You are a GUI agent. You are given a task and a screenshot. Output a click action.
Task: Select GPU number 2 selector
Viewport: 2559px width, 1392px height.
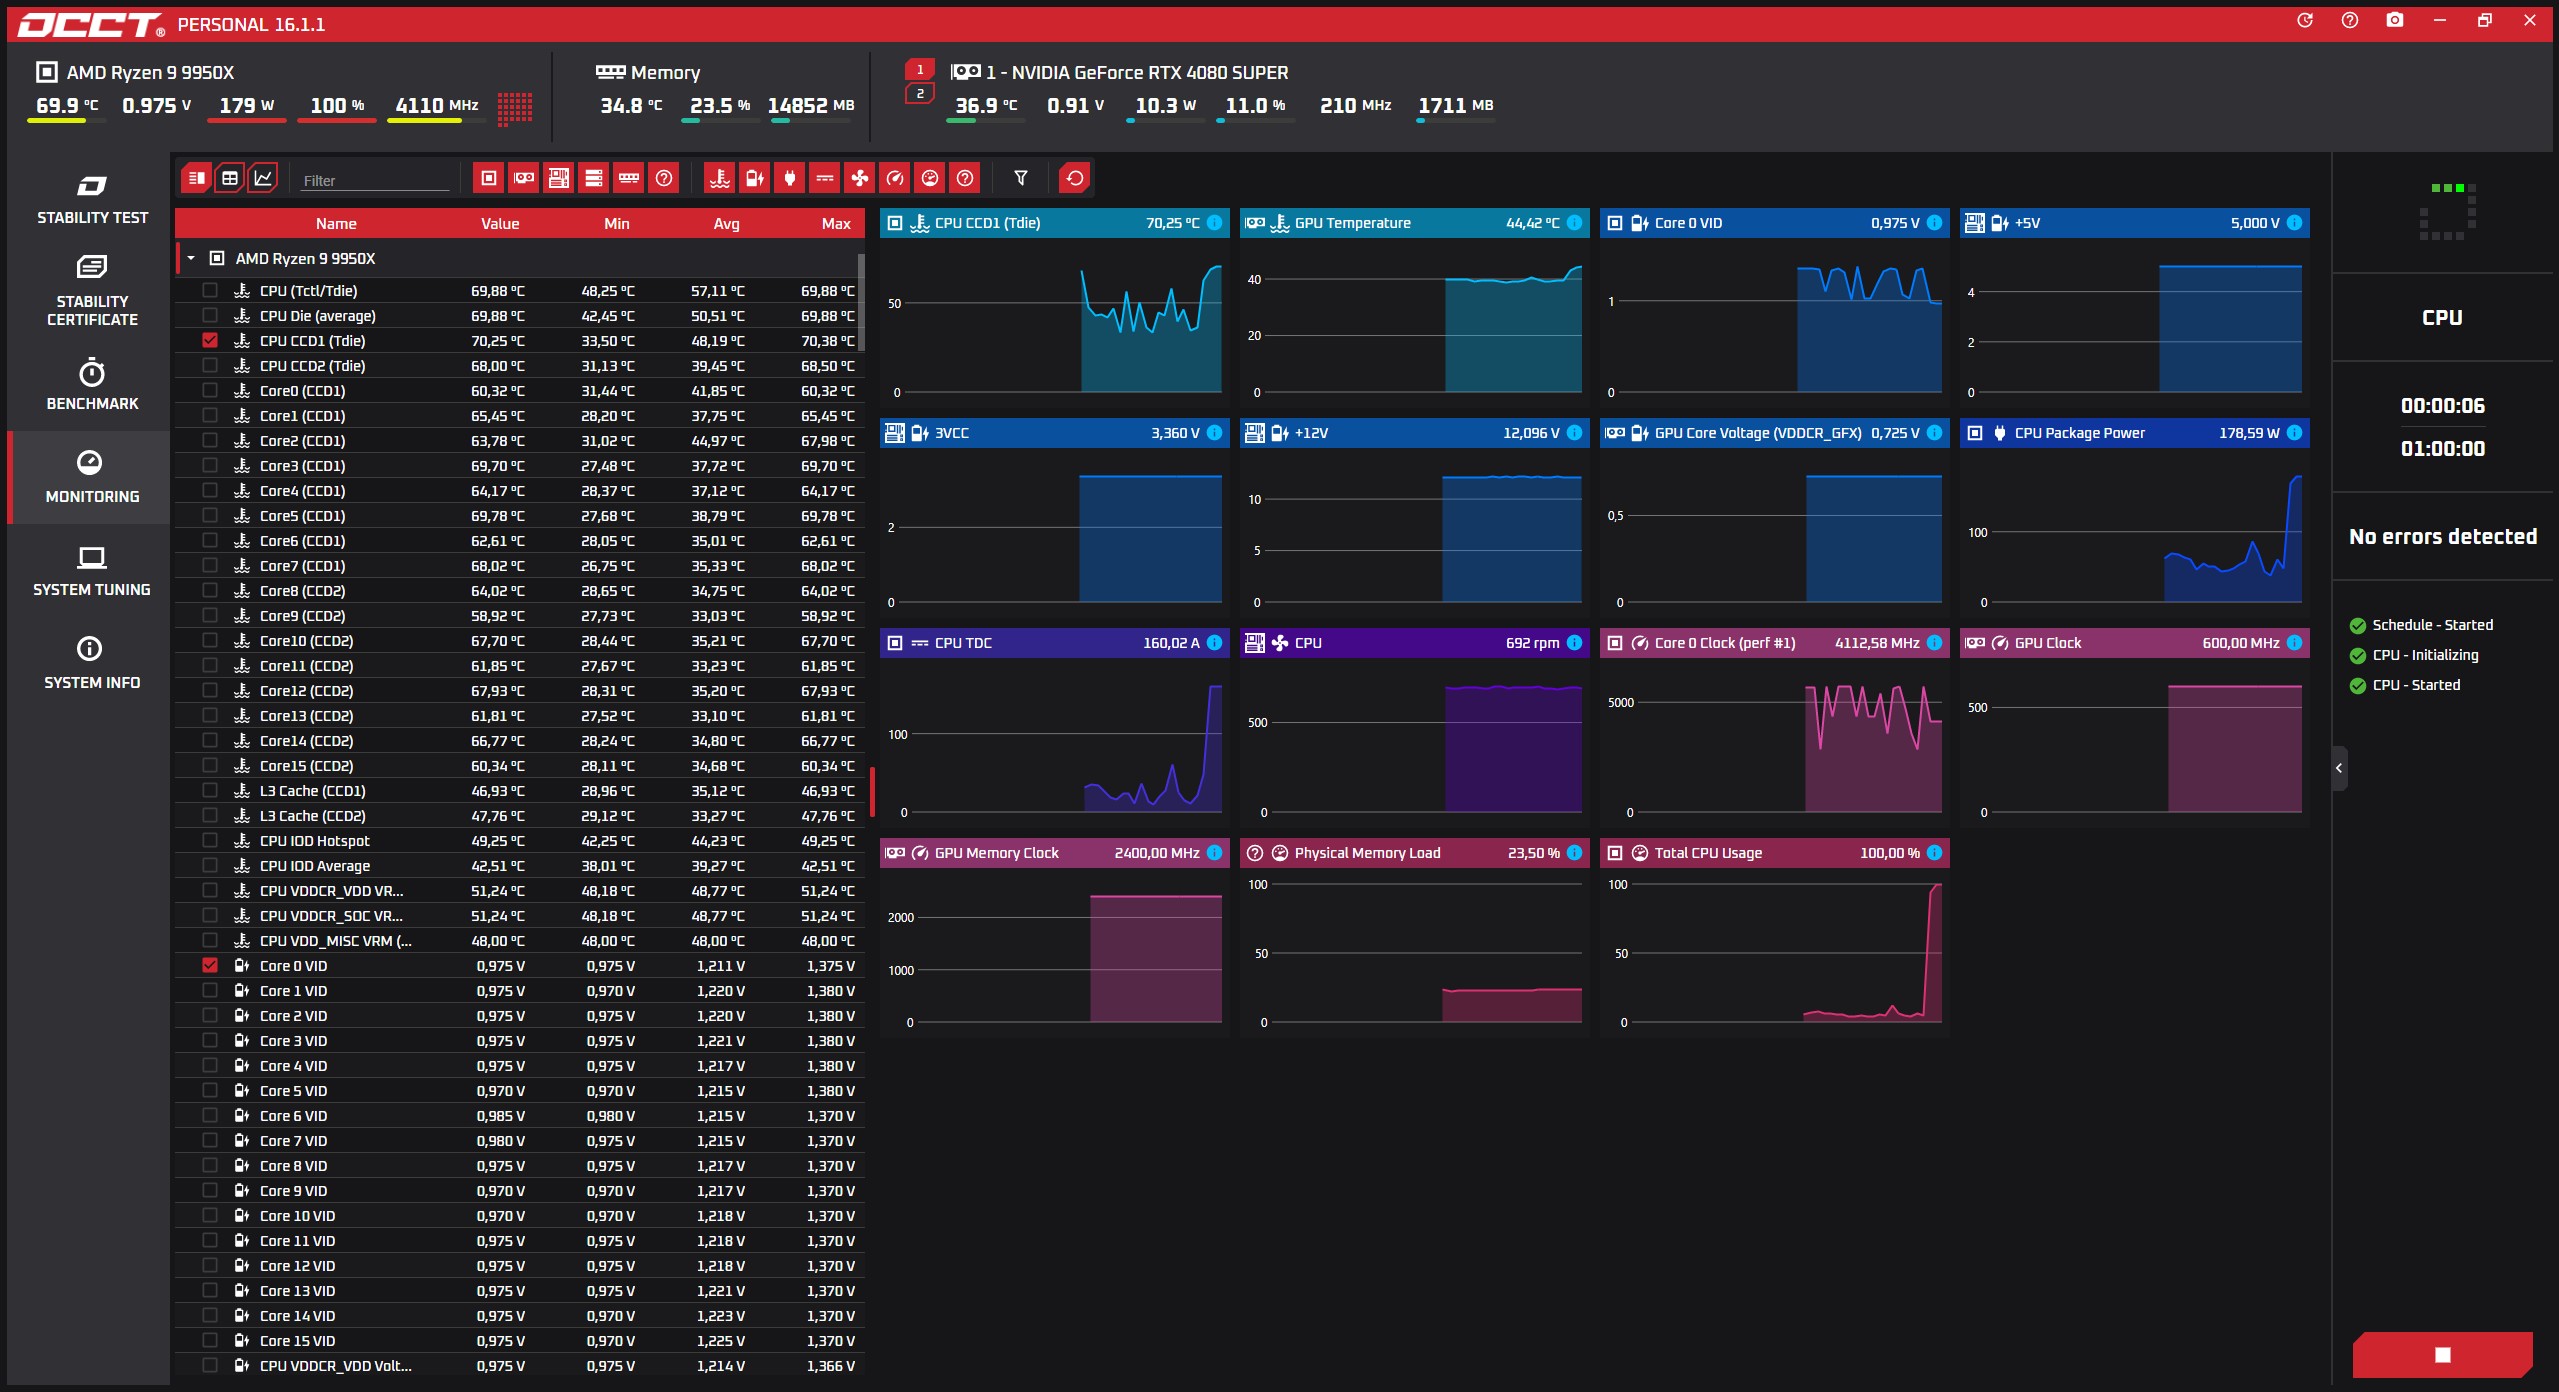coord(920,94)
